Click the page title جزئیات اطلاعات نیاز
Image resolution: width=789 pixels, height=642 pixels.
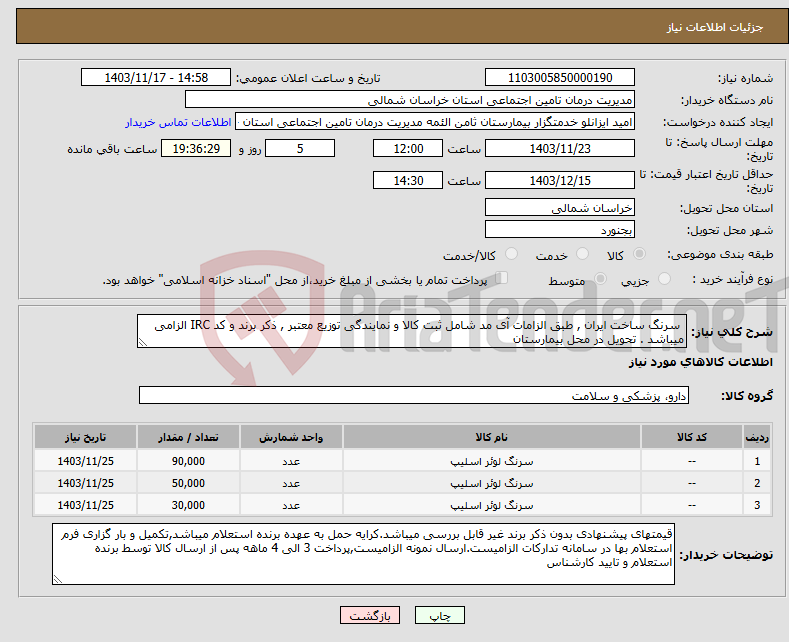pos(715,27)
